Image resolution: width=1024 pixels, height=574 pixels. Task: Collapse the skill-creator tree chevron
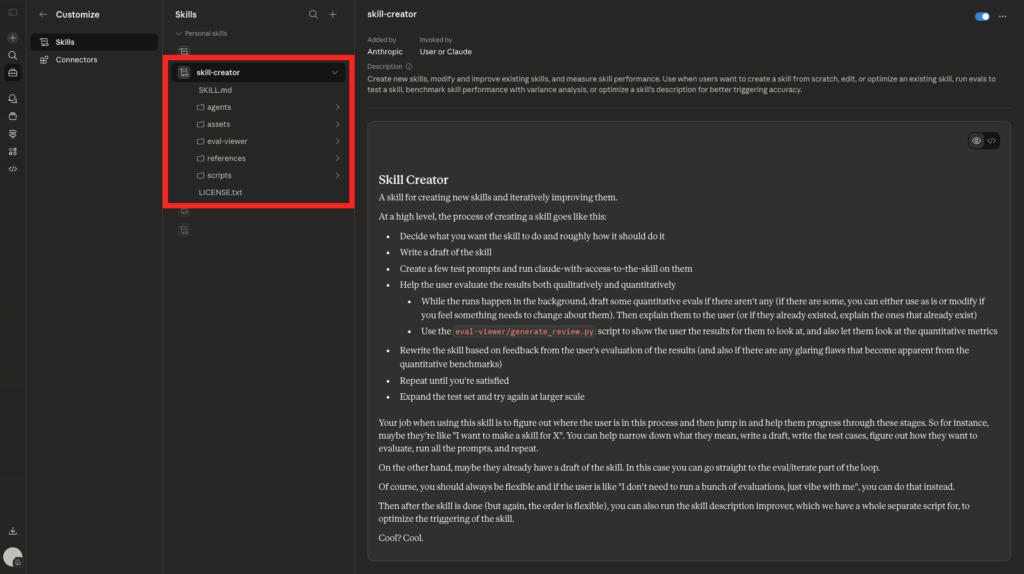[x=334, y=73]
